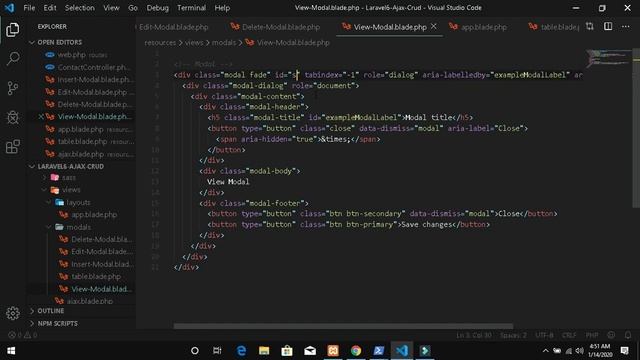Open the Manage gear icon
640x360 pixels.
[13, 313]
